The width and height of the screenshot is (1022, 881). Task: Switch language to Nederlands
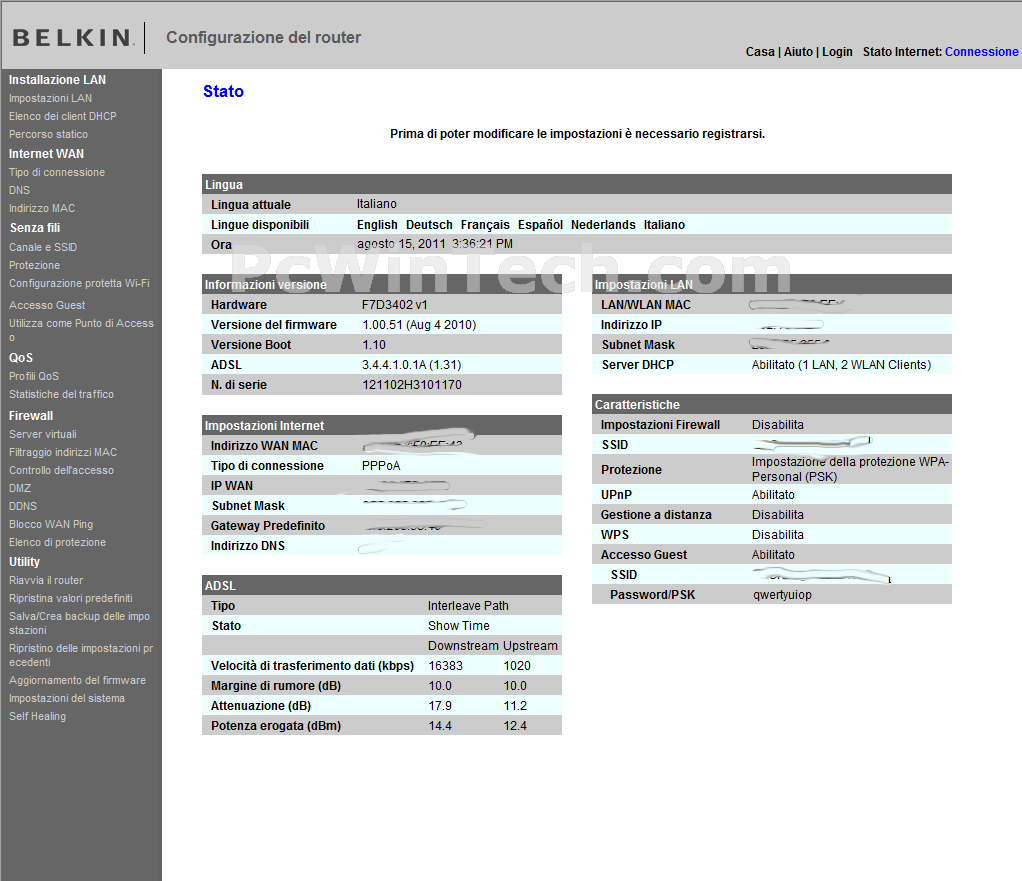coord(603,225)
